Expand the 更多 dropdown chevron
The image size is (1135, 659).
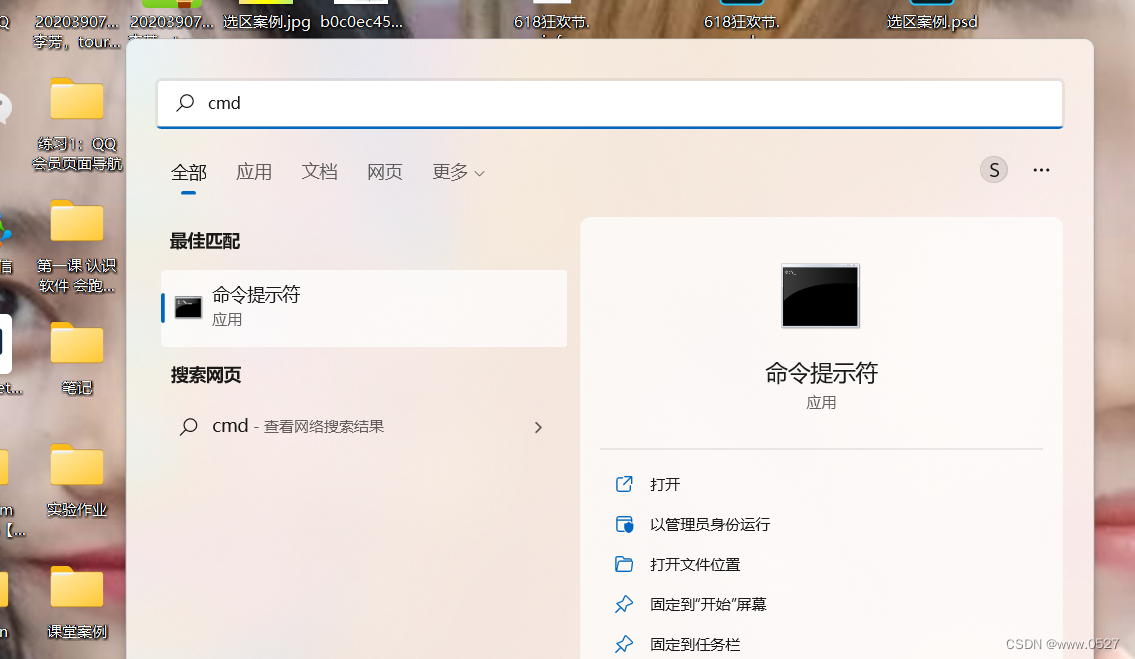pos(478,171)
